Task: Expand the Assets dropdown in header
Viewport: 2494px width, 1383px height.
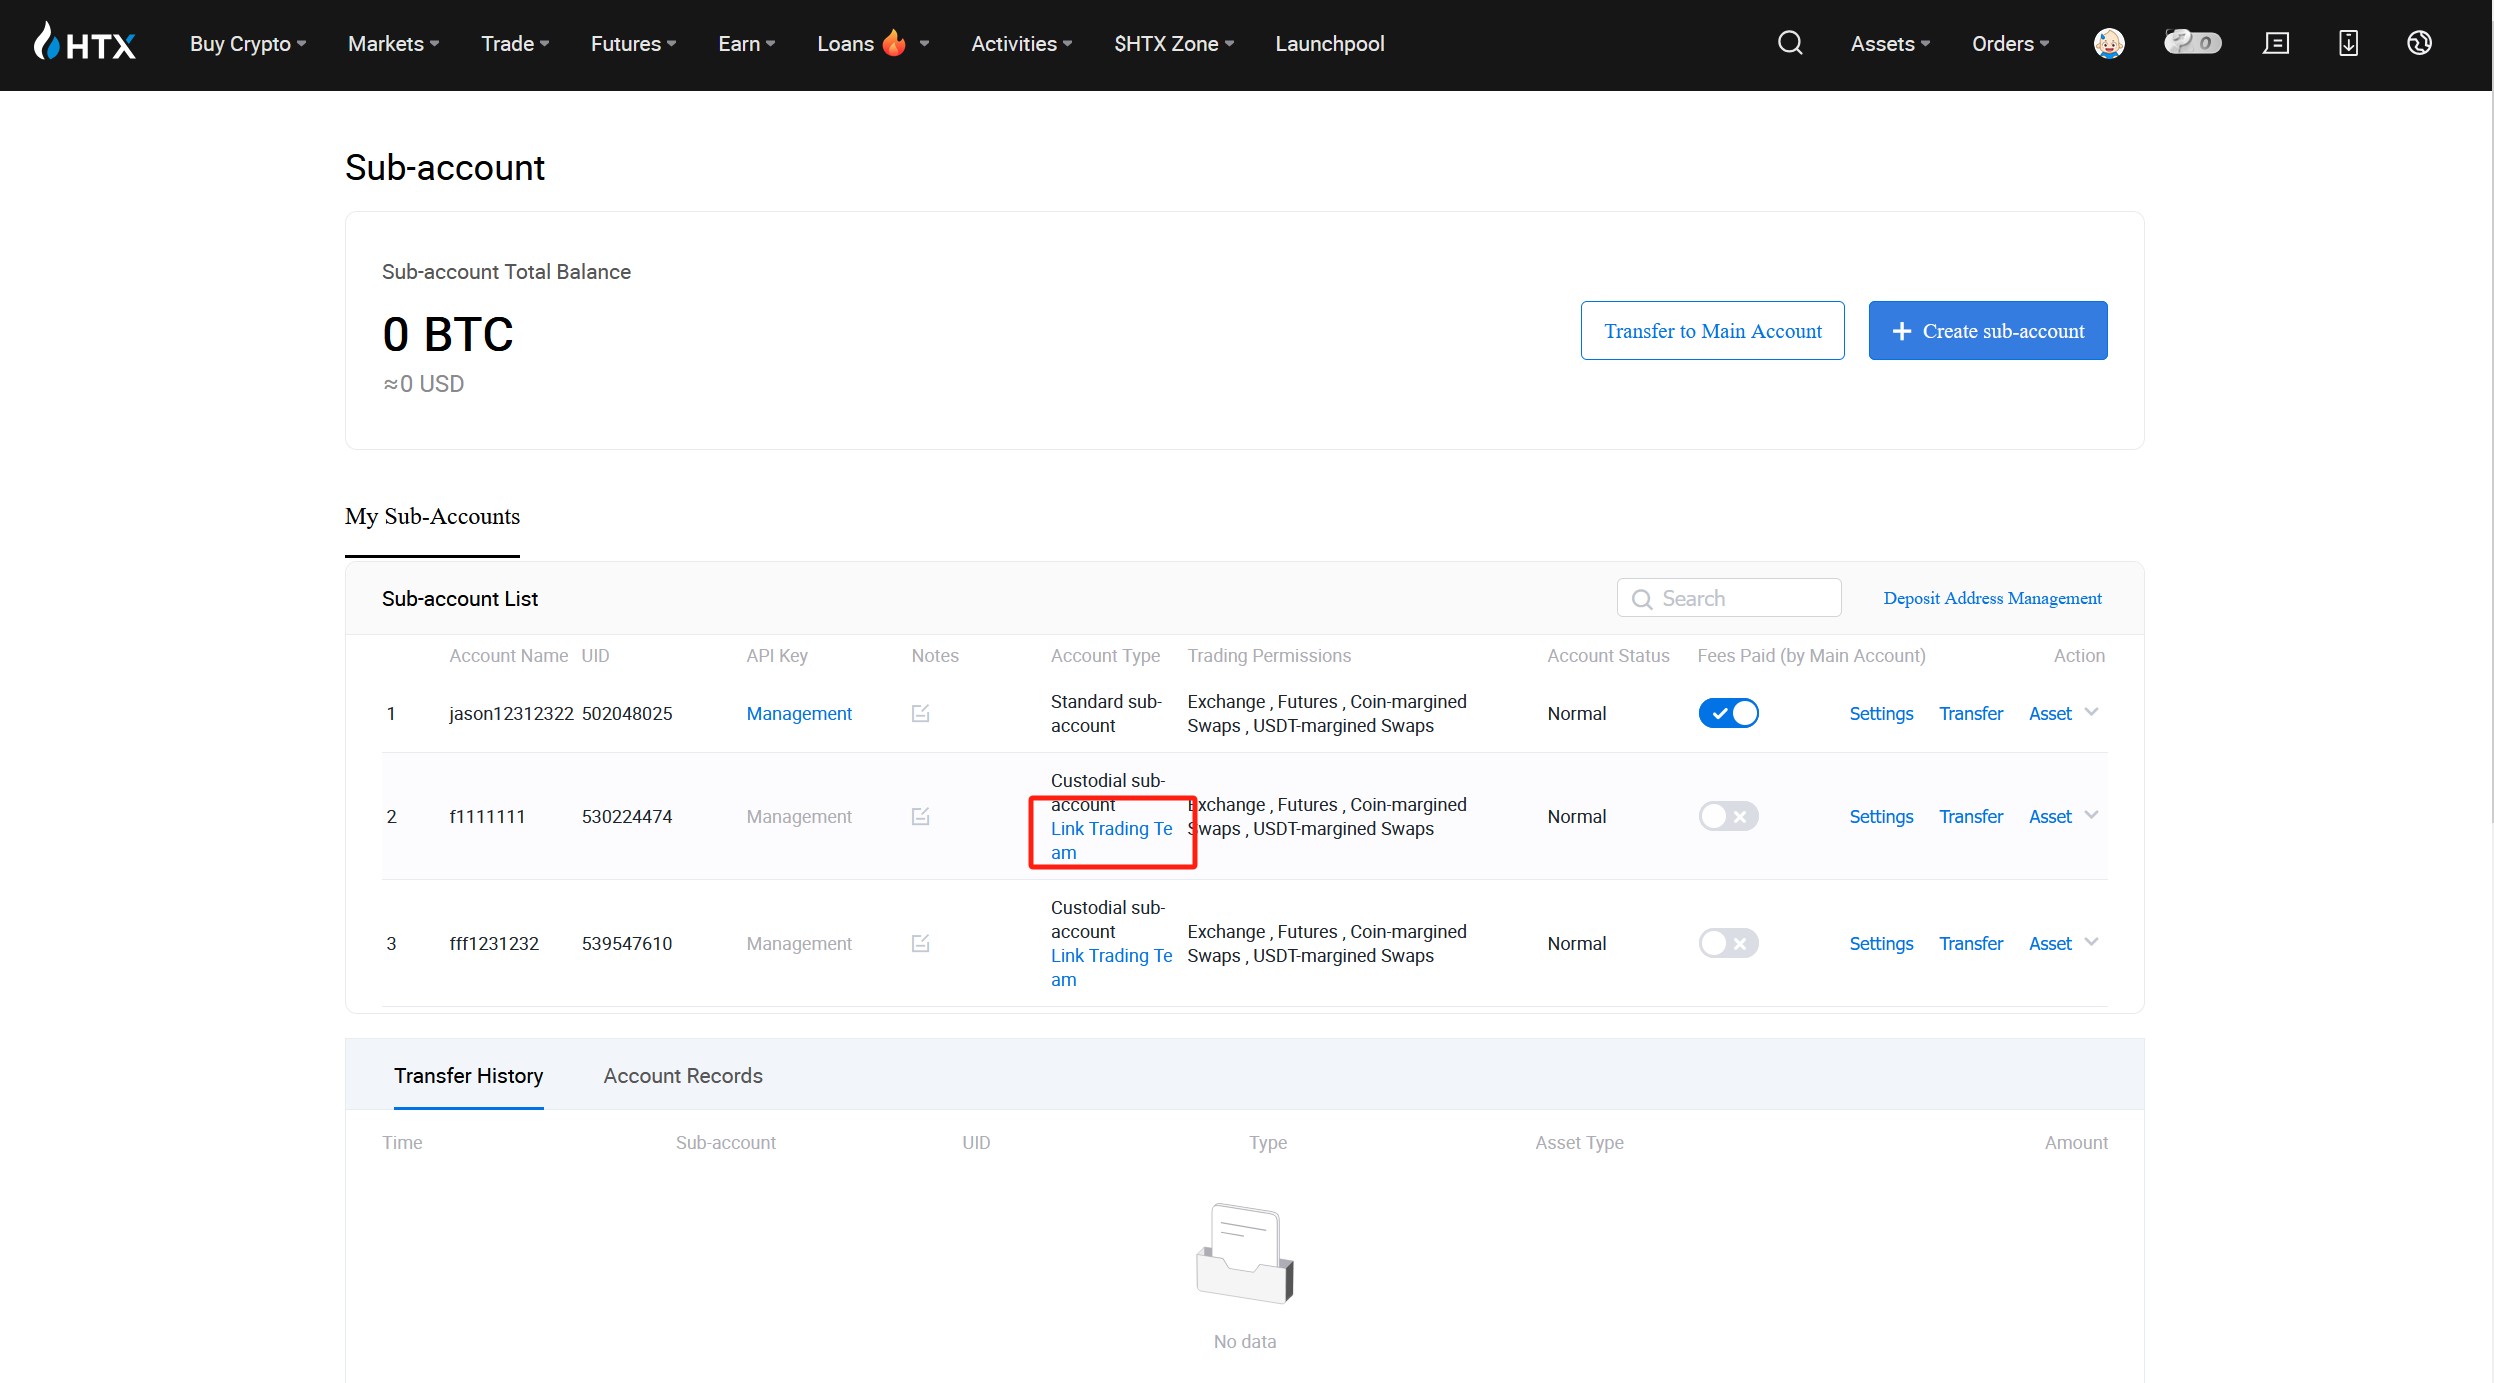Action: coord(1889,44)
